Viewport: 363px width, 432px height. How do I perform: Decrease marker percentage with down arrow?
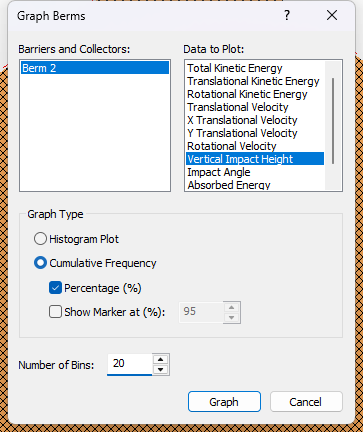point(231,317)
